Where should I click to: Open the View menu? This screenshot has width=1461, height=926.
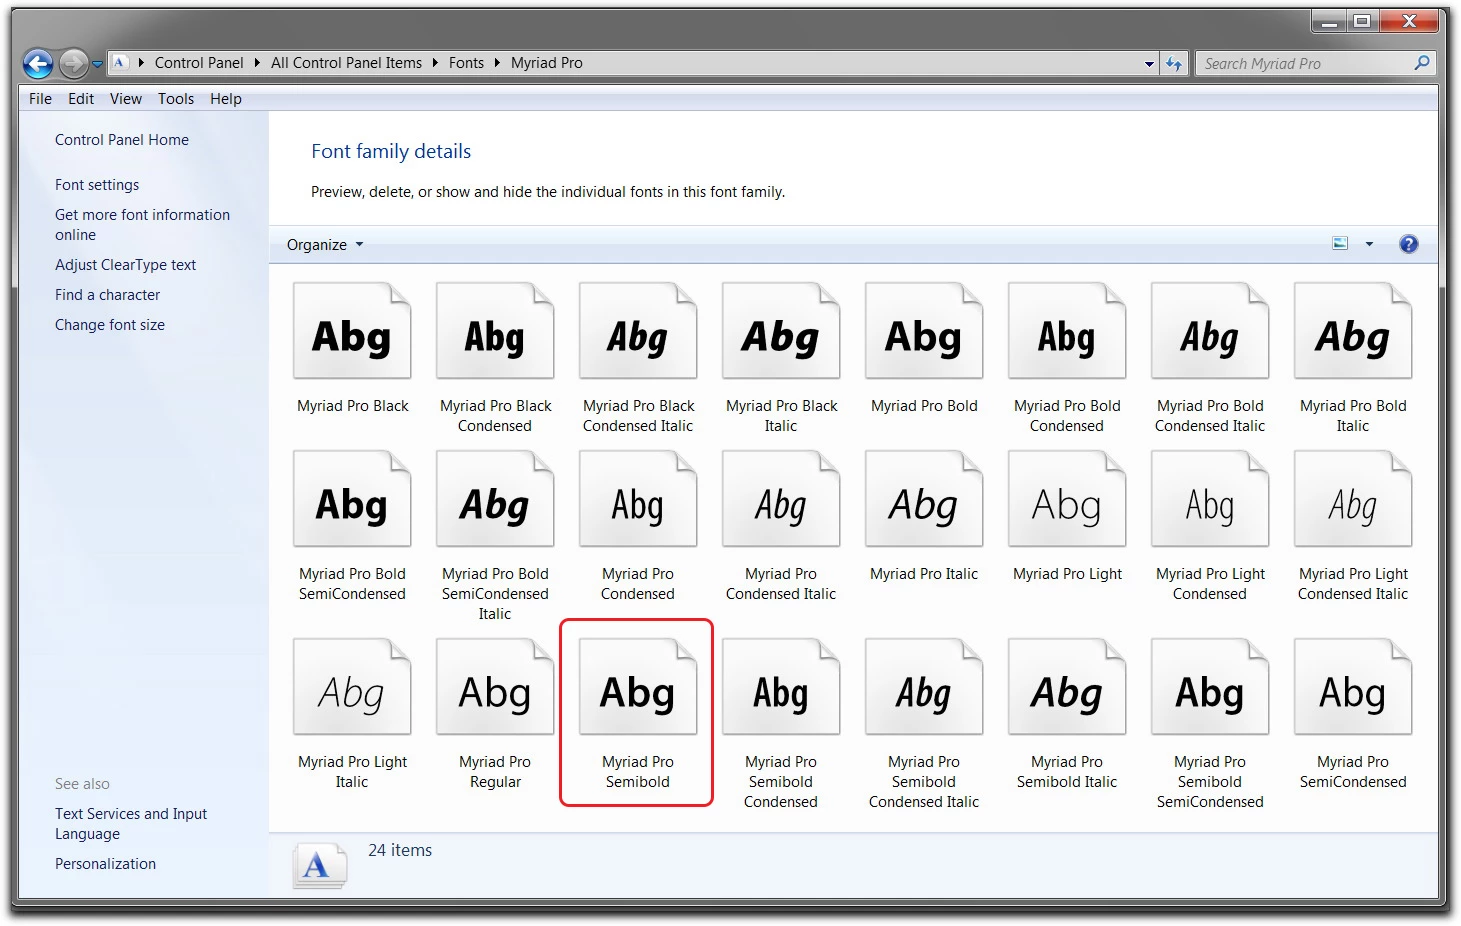(126, 99)
